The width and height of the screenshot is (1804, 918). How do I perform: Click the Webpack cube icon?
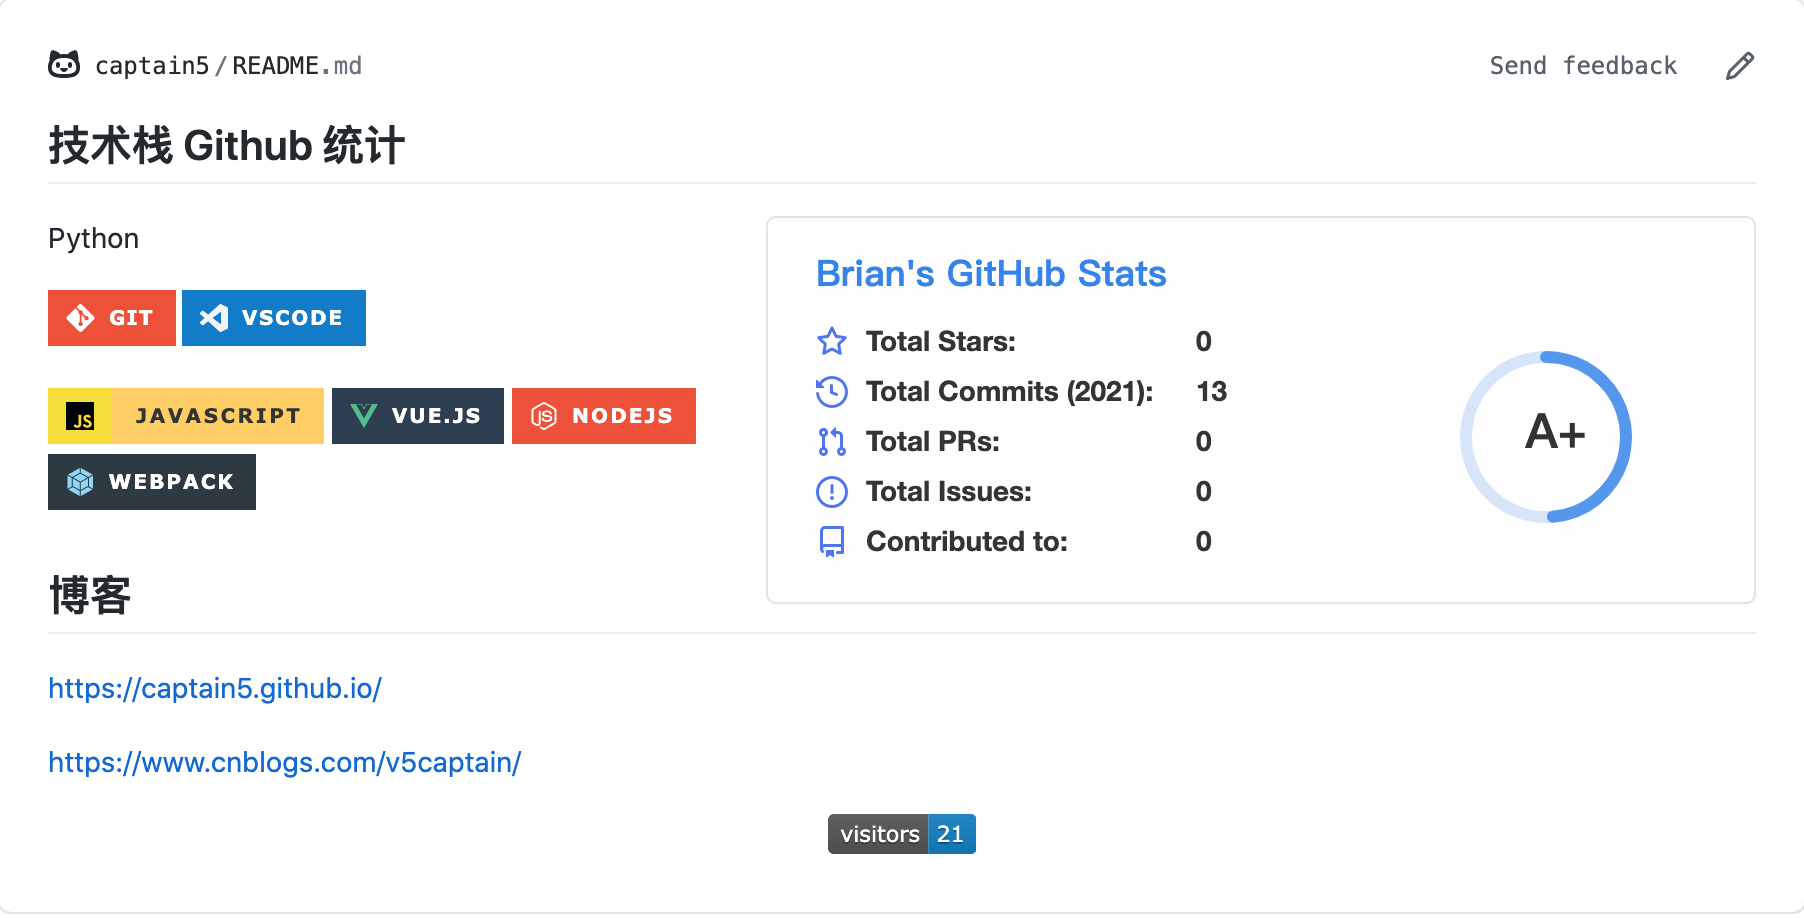coord(82,481)
